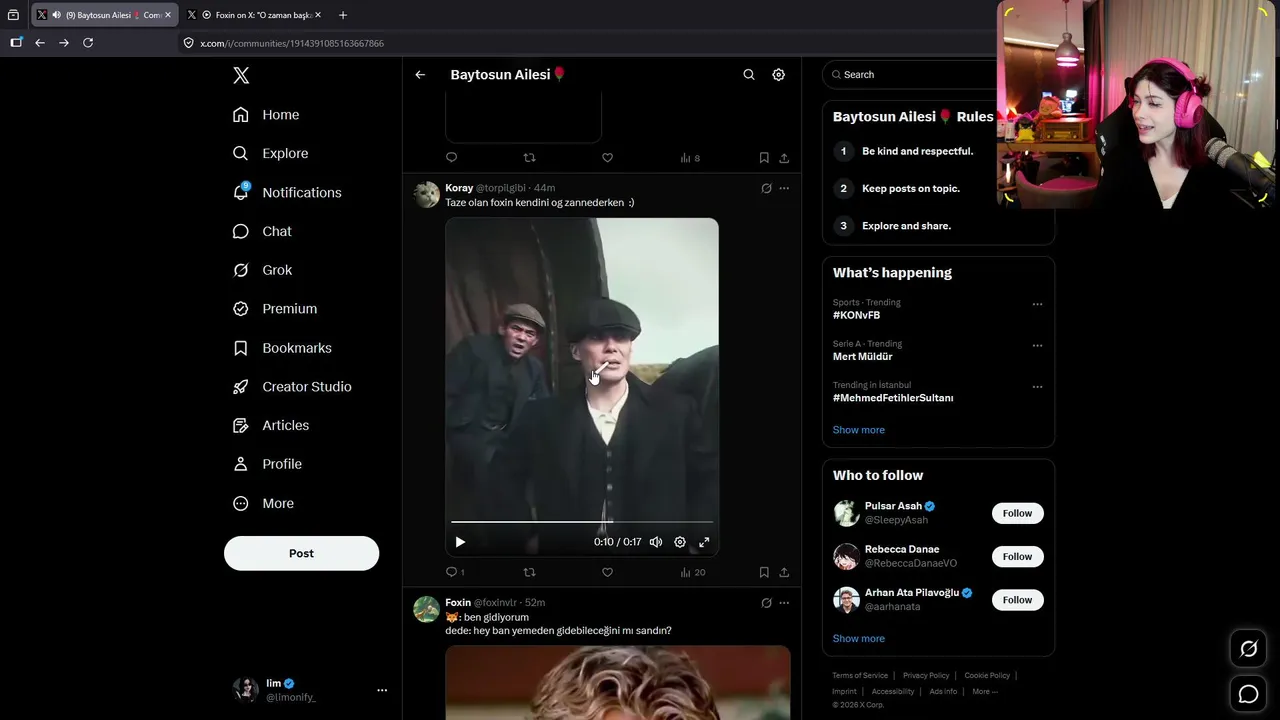
Task: Open more options for Mert Müldür trend
Action: (1037, 345)
